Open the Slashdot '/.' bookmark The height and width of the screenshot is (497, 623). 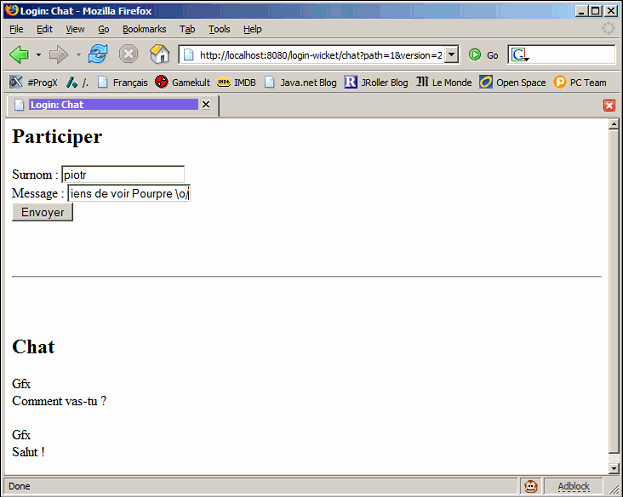point(77,82)
